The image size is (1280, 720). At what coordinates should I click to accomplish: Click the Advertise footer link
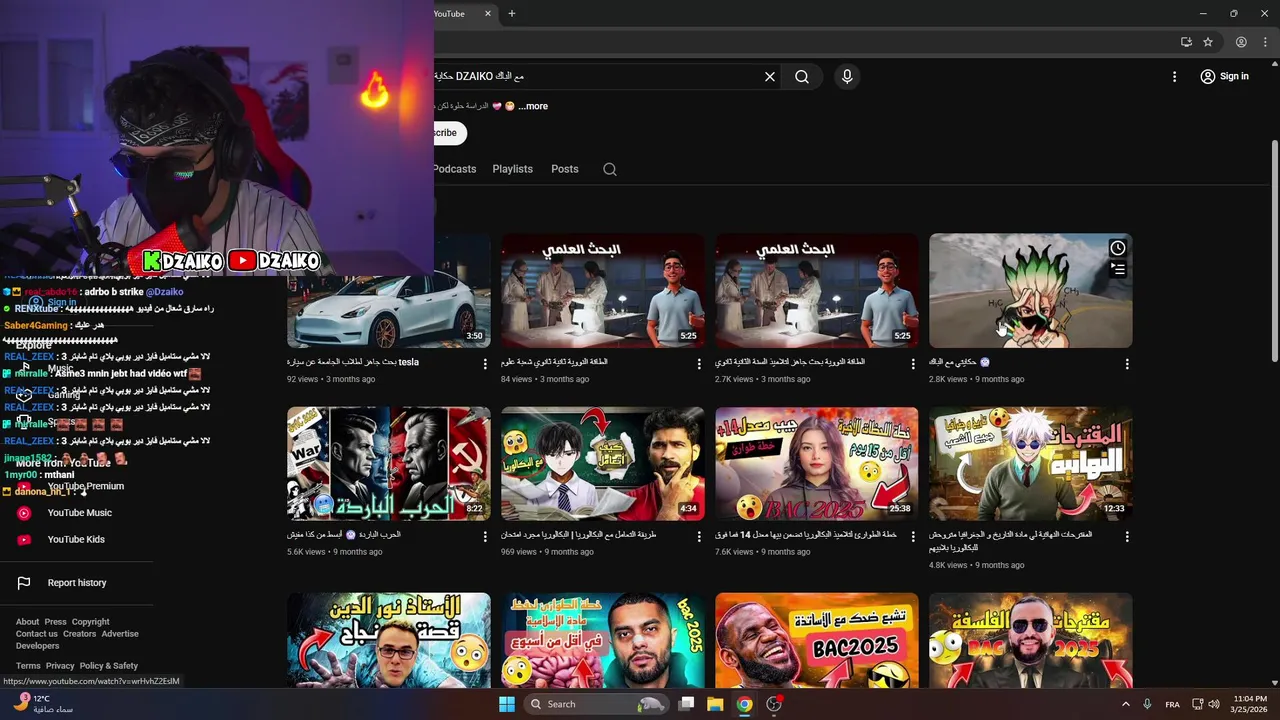pyautogui.click(x=120, y=634)
